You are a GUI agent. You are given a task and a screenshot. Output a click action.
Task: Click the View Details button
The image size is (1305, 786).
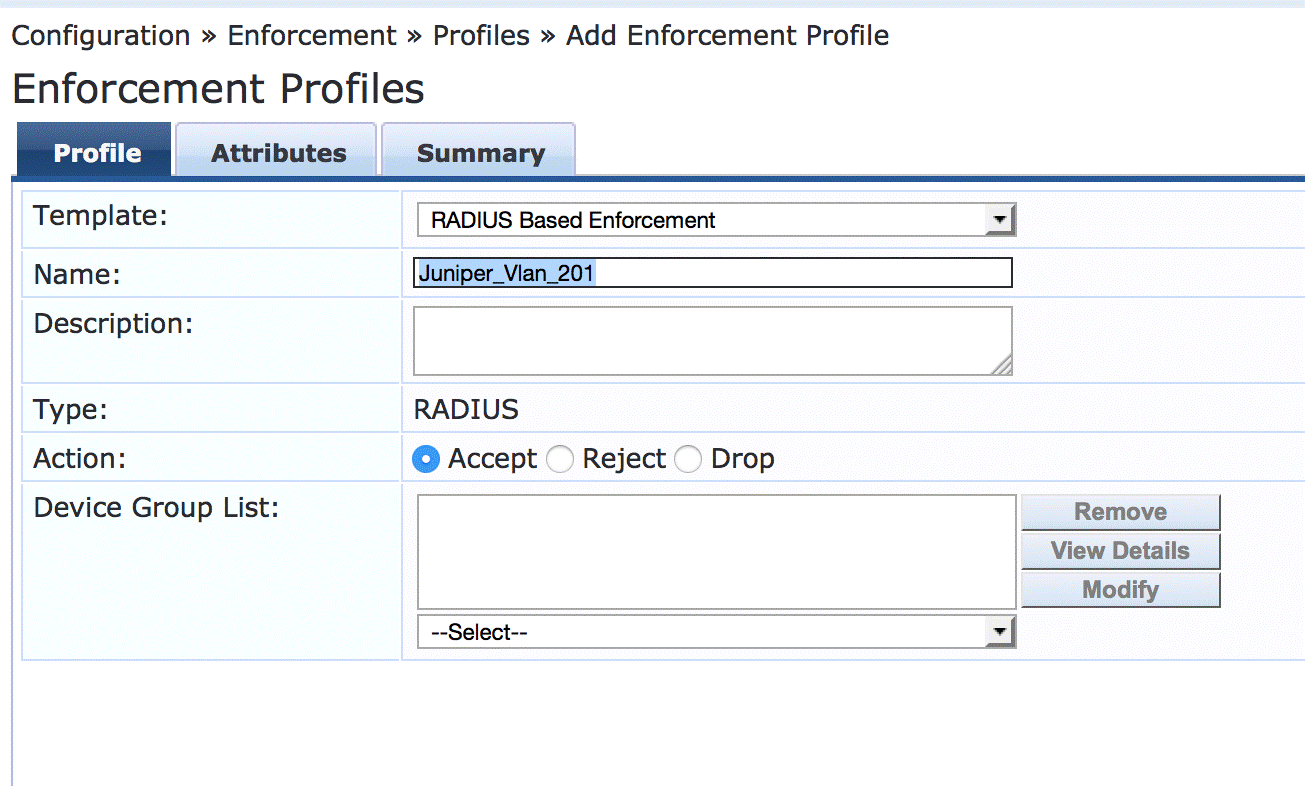click(x=1120, y=551)
